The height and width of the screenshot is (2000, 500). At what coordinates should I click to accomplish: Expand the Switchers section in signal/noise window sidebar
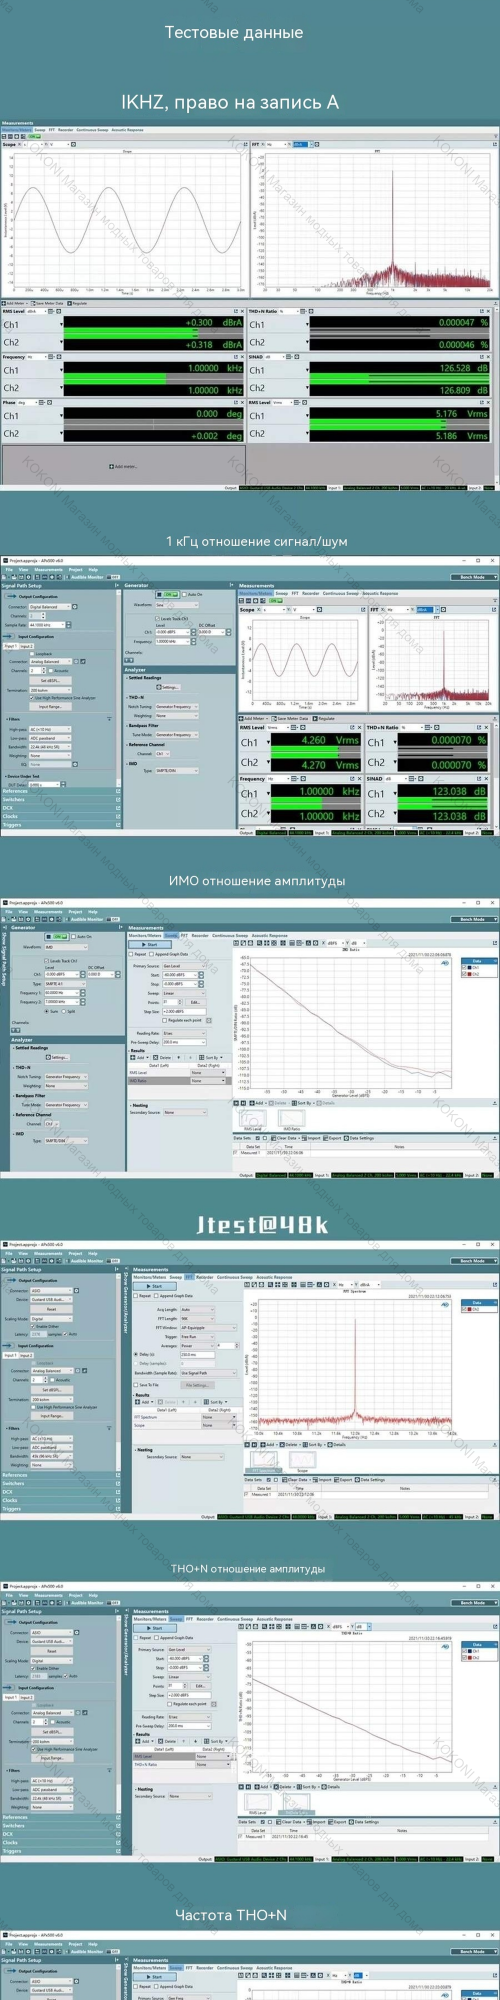coord(60,799)
